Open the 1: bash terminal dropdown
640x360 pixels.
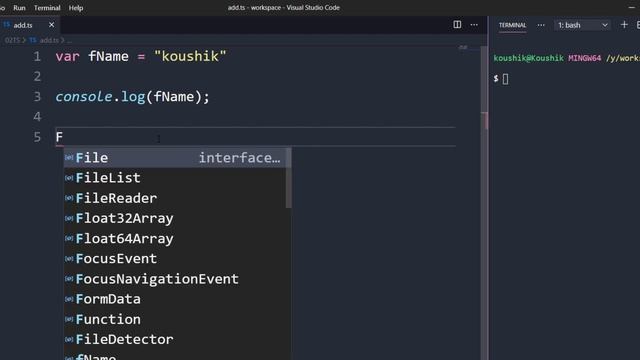(582, 25)
